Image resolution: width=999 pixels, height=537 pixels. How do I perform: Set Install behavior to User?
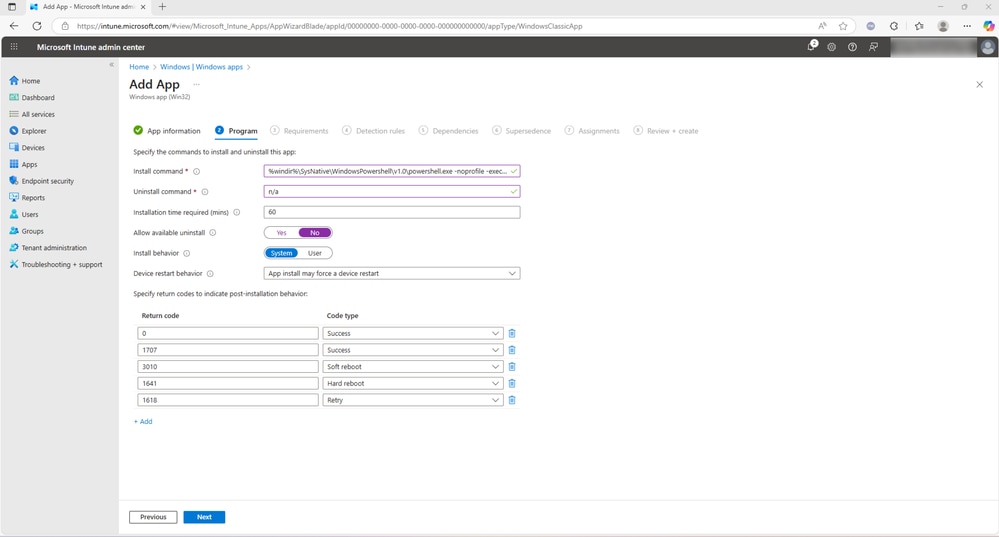(x=315, y=253)
